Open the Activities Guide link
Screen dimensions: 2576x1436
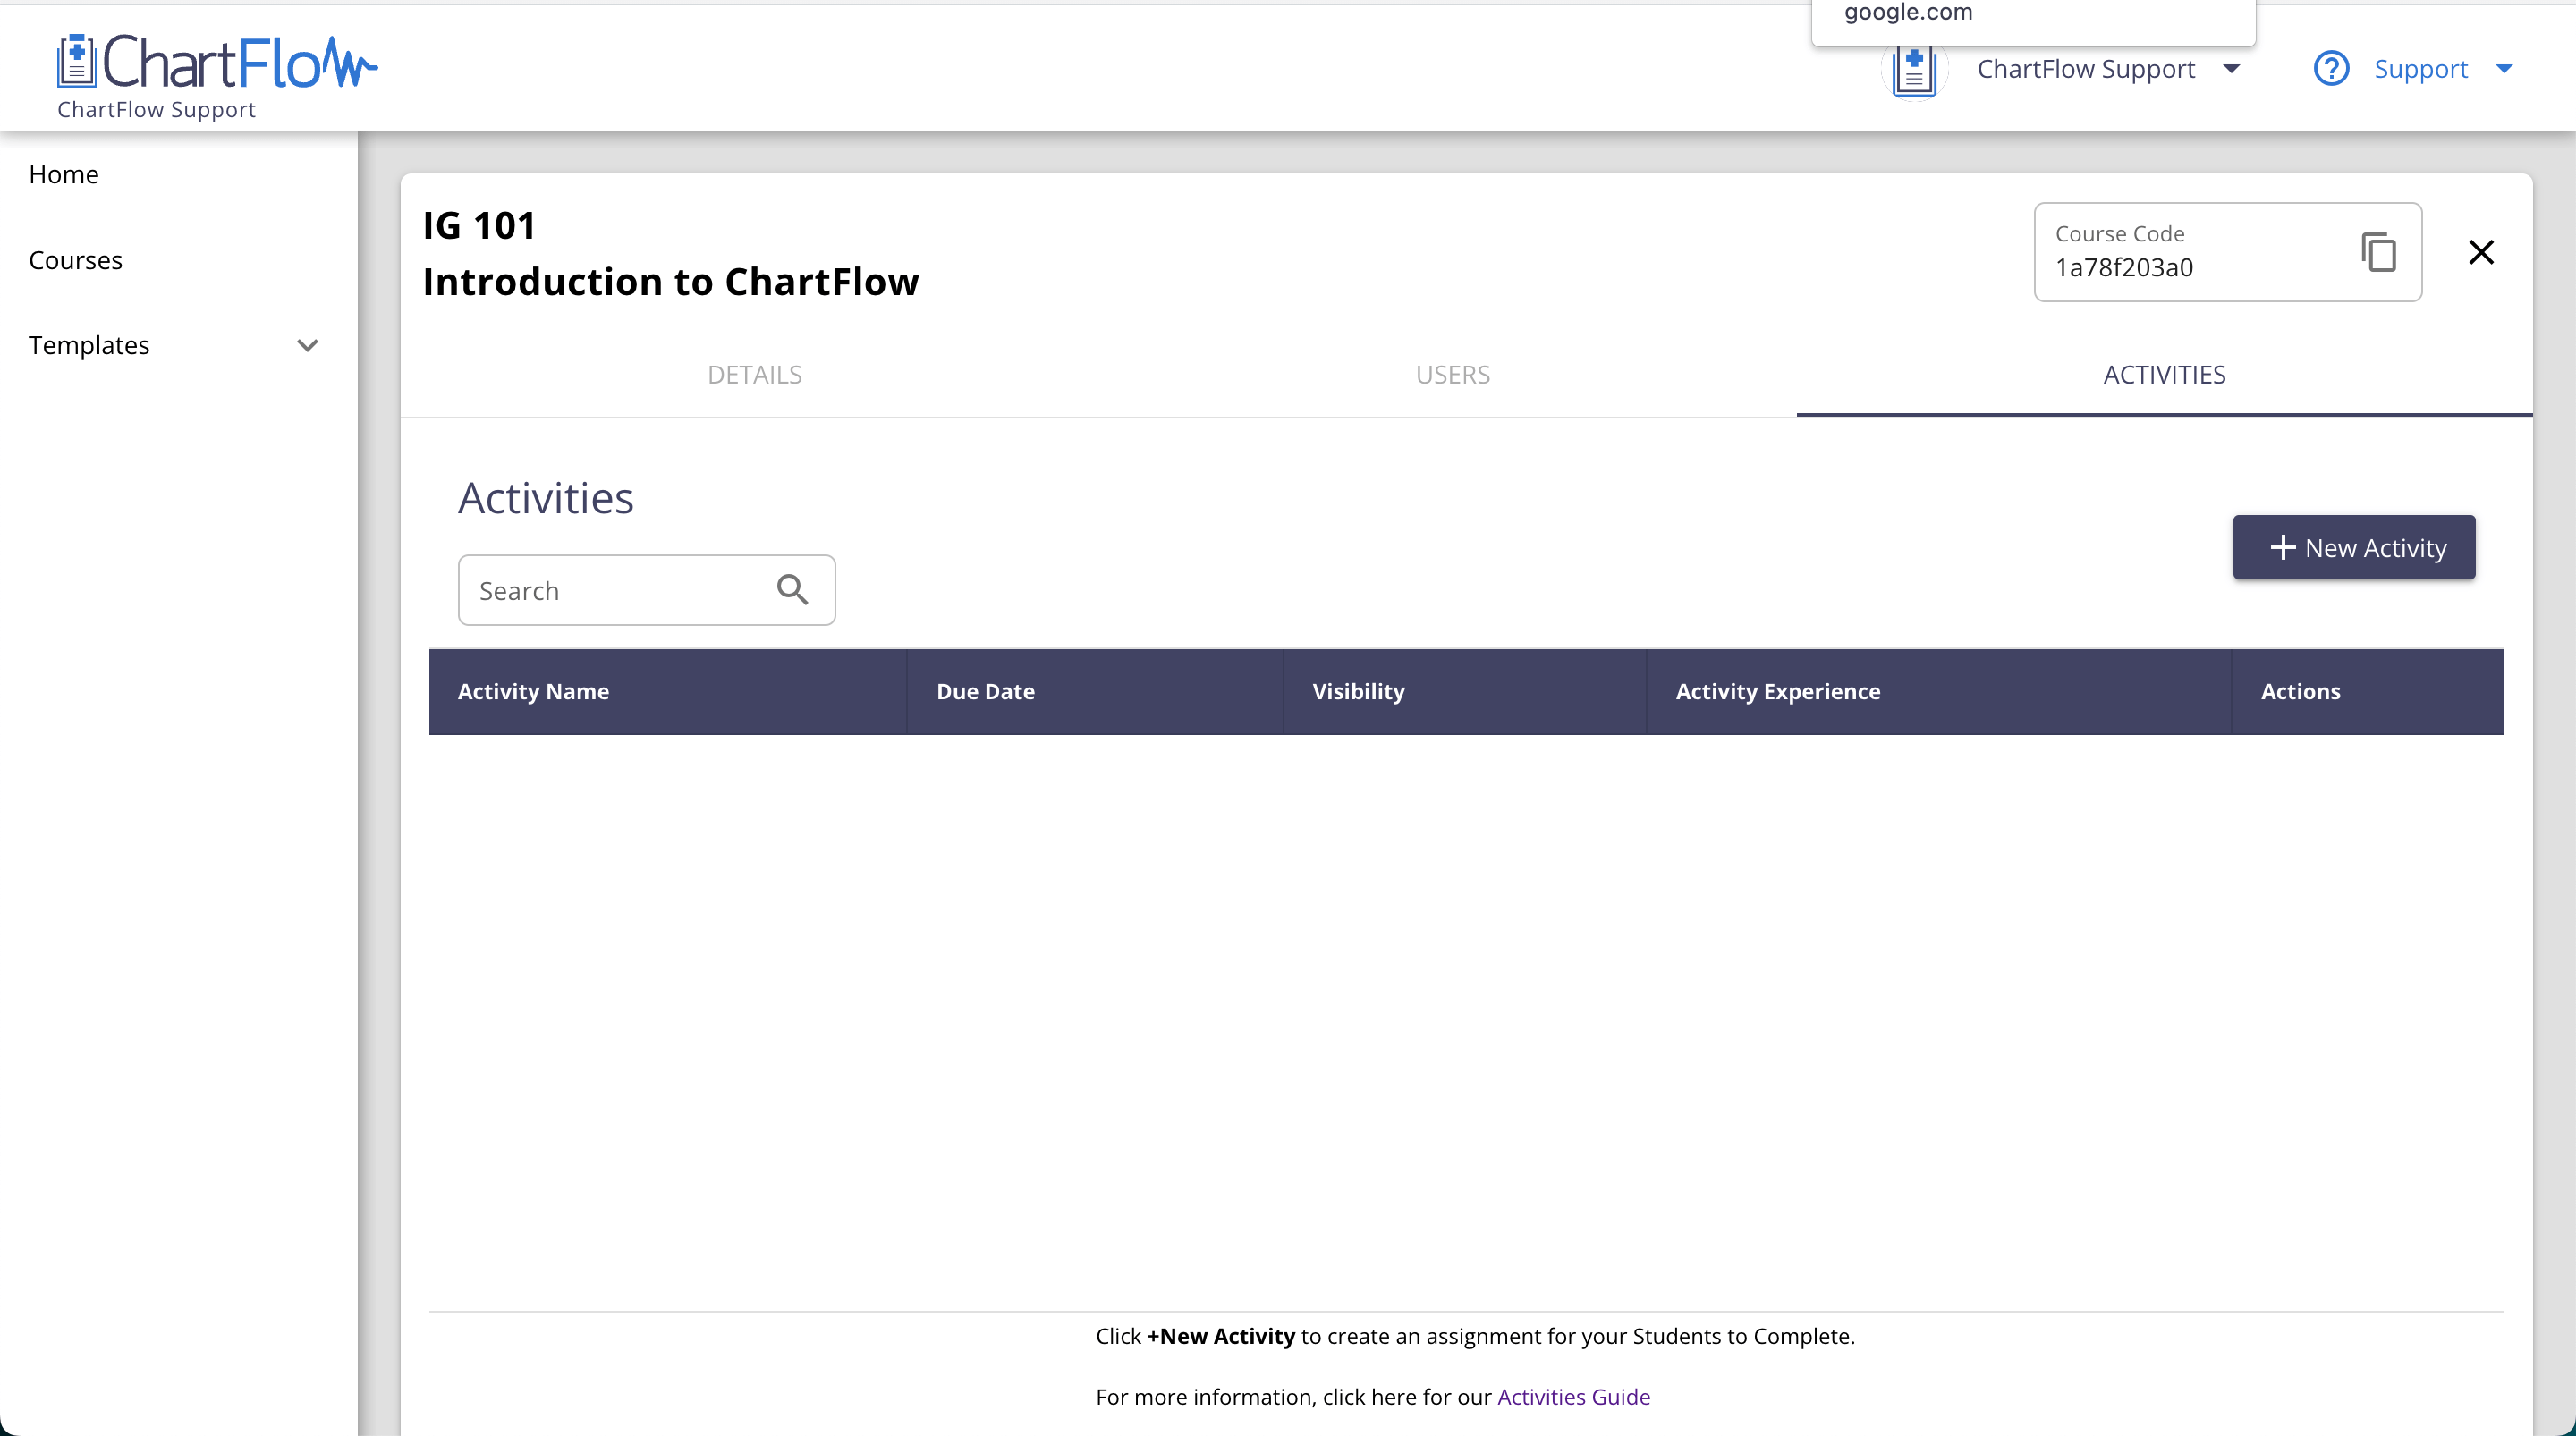click(x=1573, y=1397)
